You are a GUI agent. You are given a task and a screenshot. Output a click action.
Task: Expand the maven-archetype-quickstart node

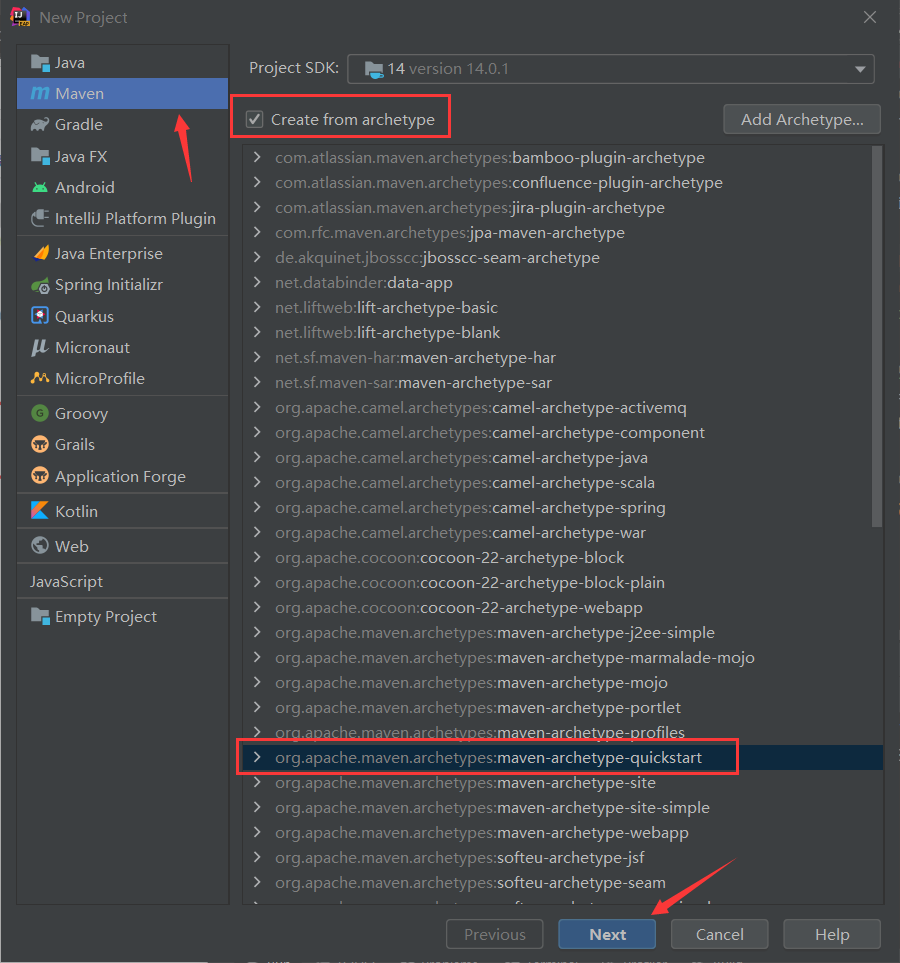(x=257, y=758)
